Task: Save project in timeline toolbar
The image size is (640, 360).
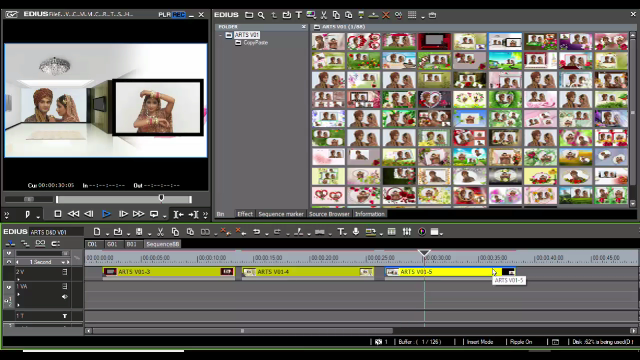Action: (139, 232)
